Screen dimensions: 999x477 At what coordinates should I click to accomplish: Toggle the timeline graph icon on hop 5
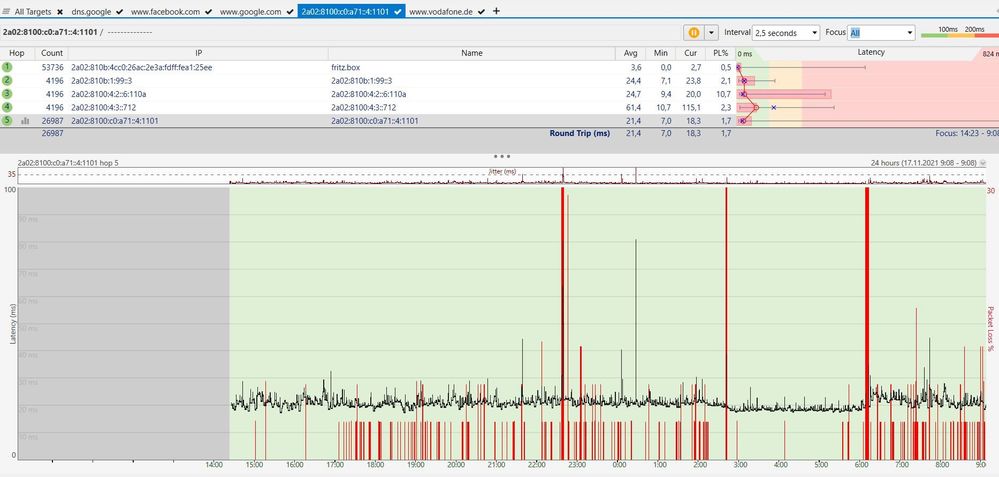point(25,120)
